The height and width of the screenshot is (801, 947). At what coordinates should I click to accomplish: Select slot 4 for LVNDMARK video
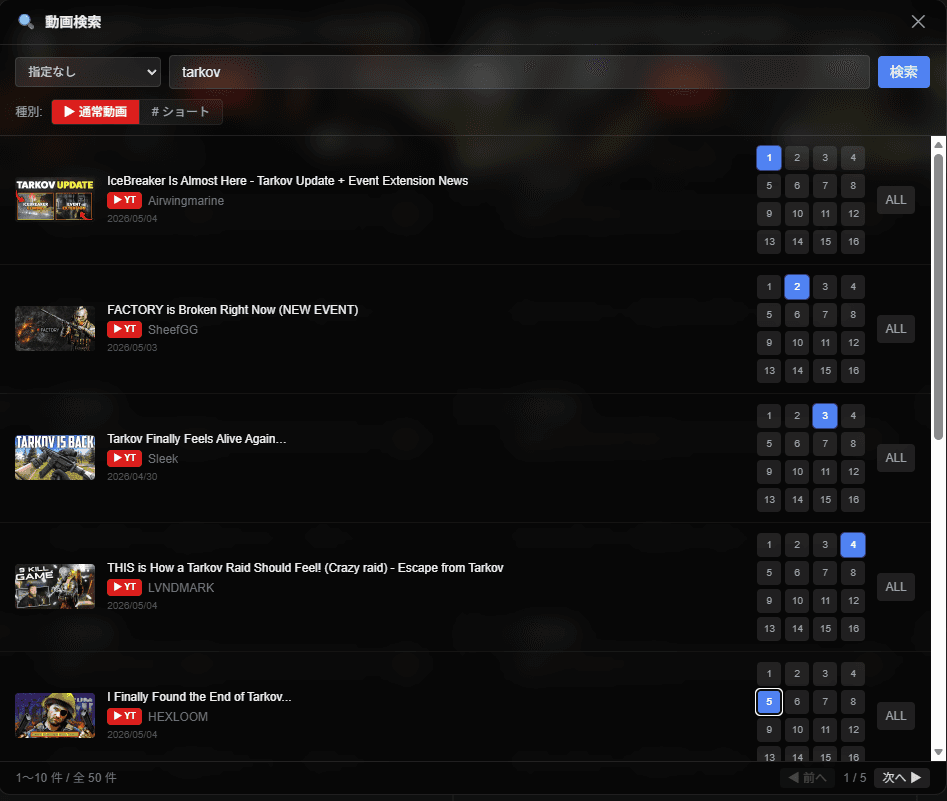853,544
